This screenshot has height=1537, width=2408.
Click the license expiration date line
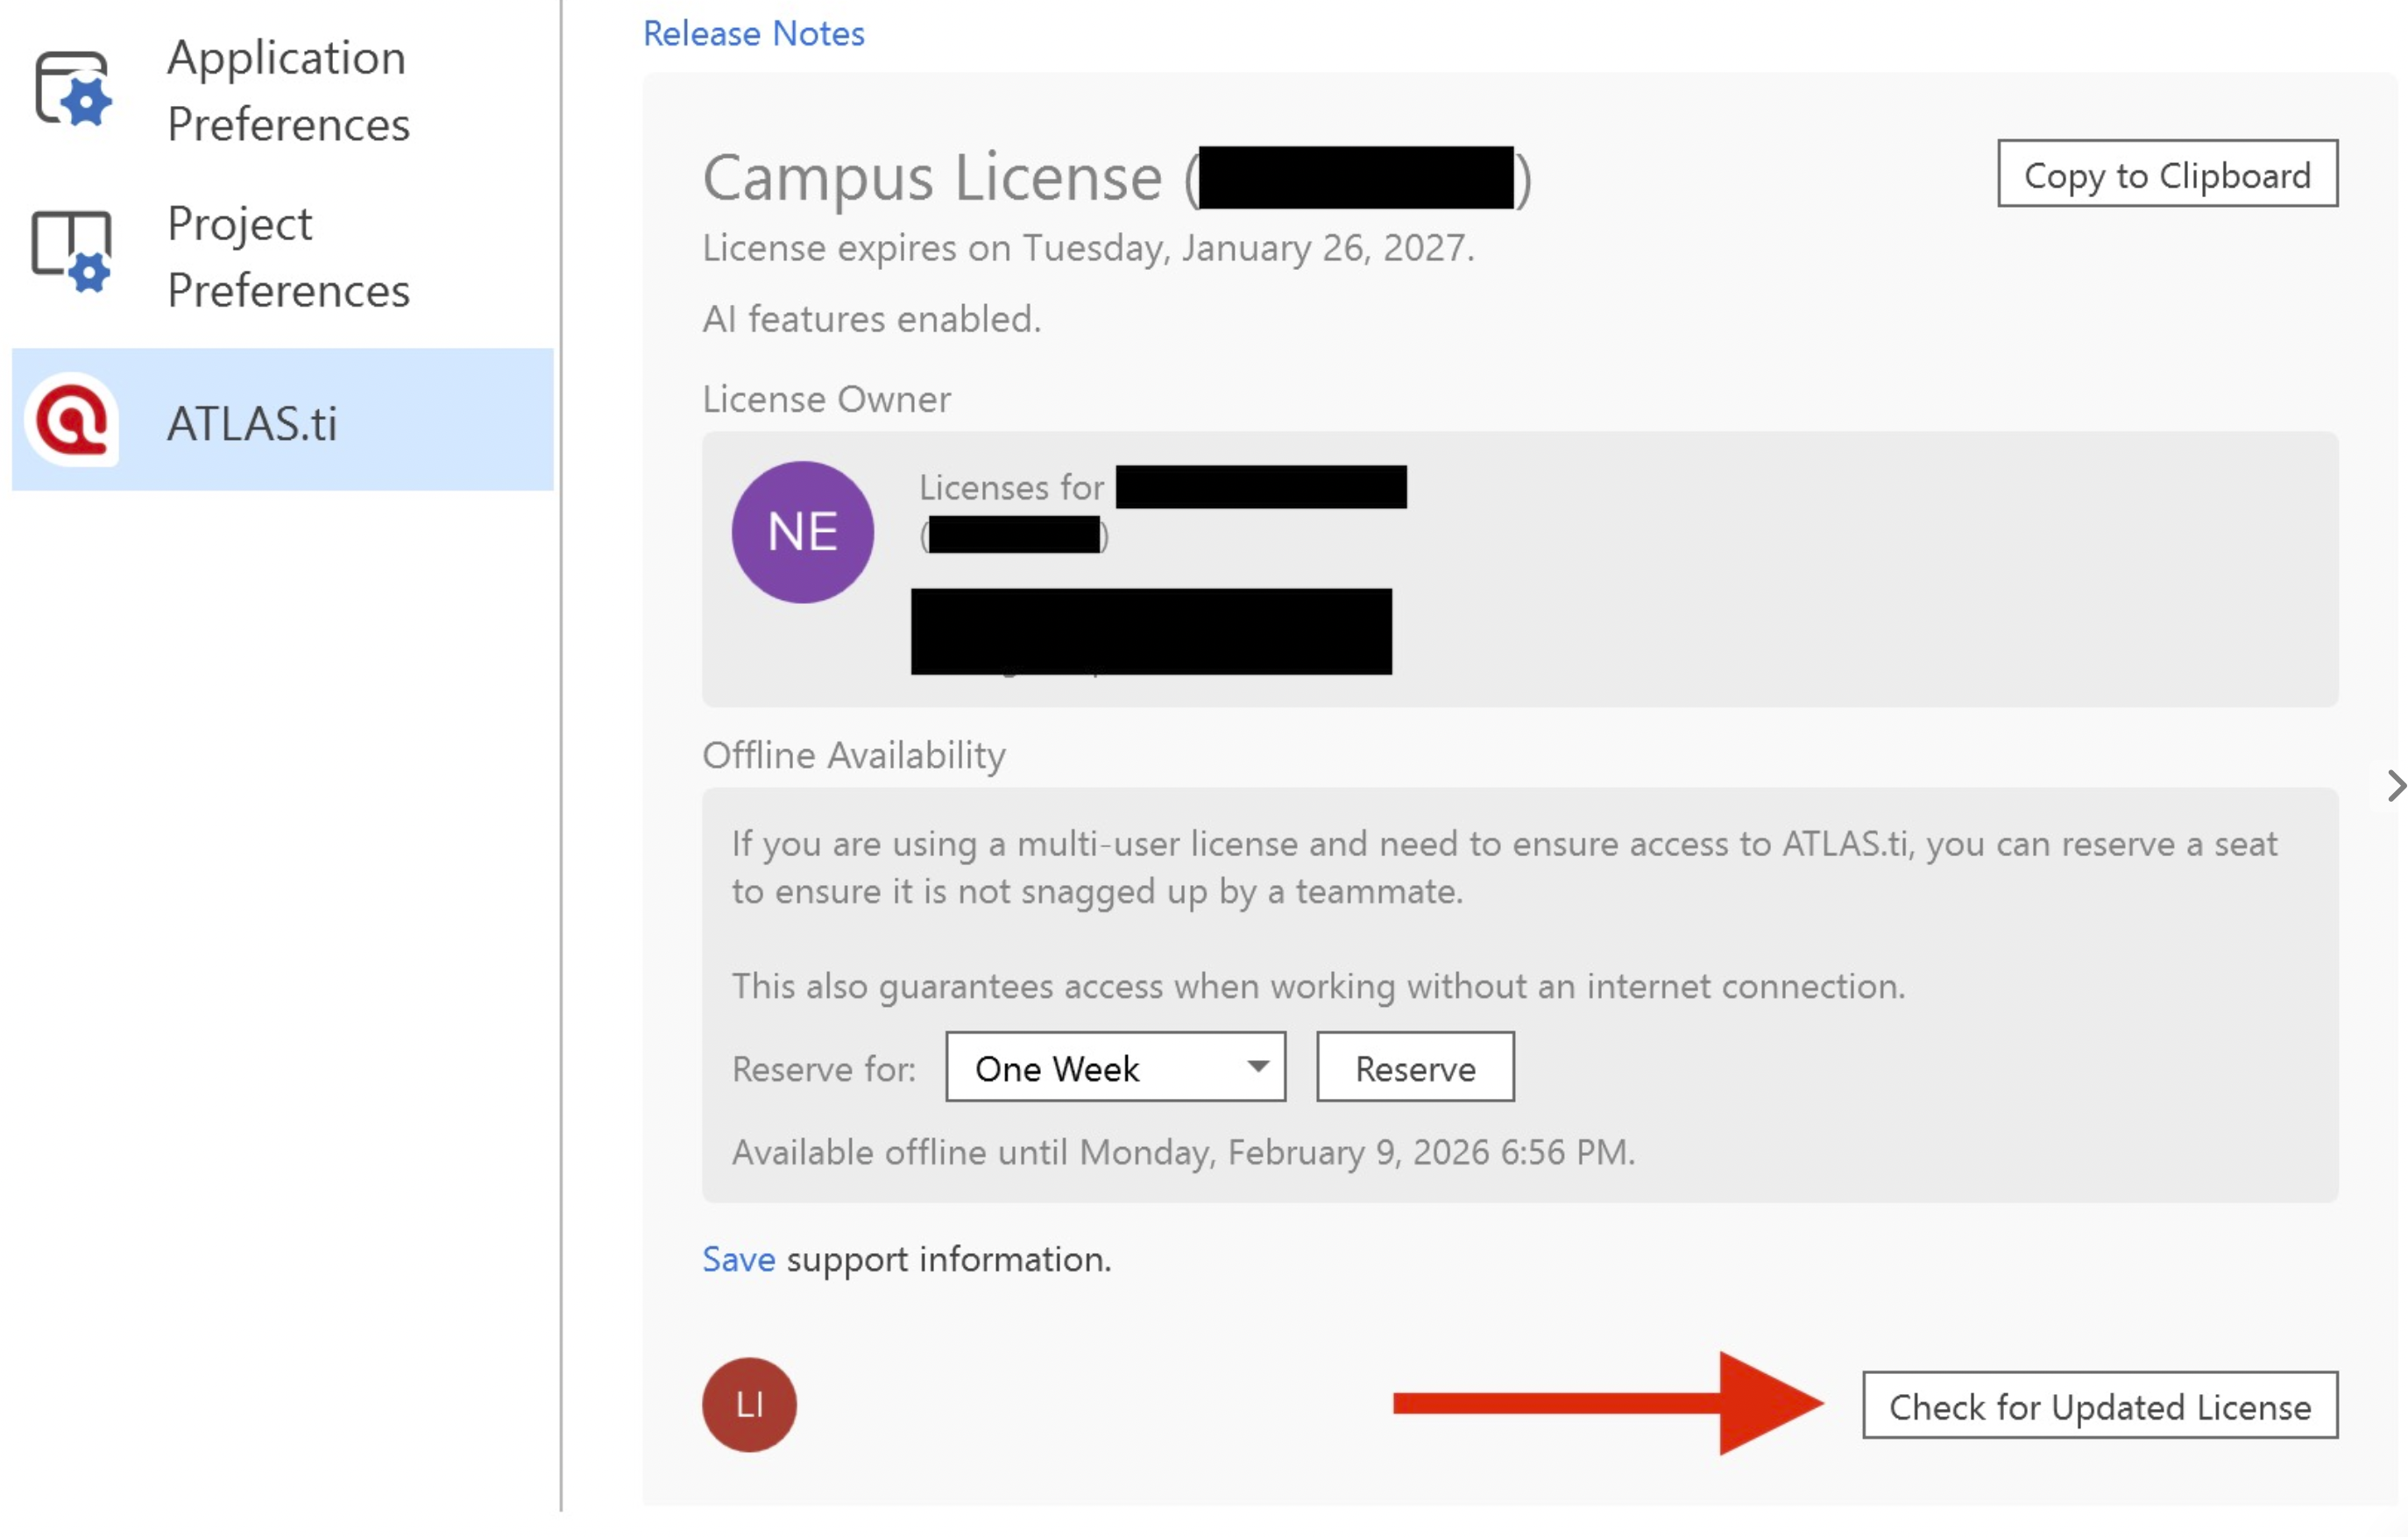coord(1088,248)
